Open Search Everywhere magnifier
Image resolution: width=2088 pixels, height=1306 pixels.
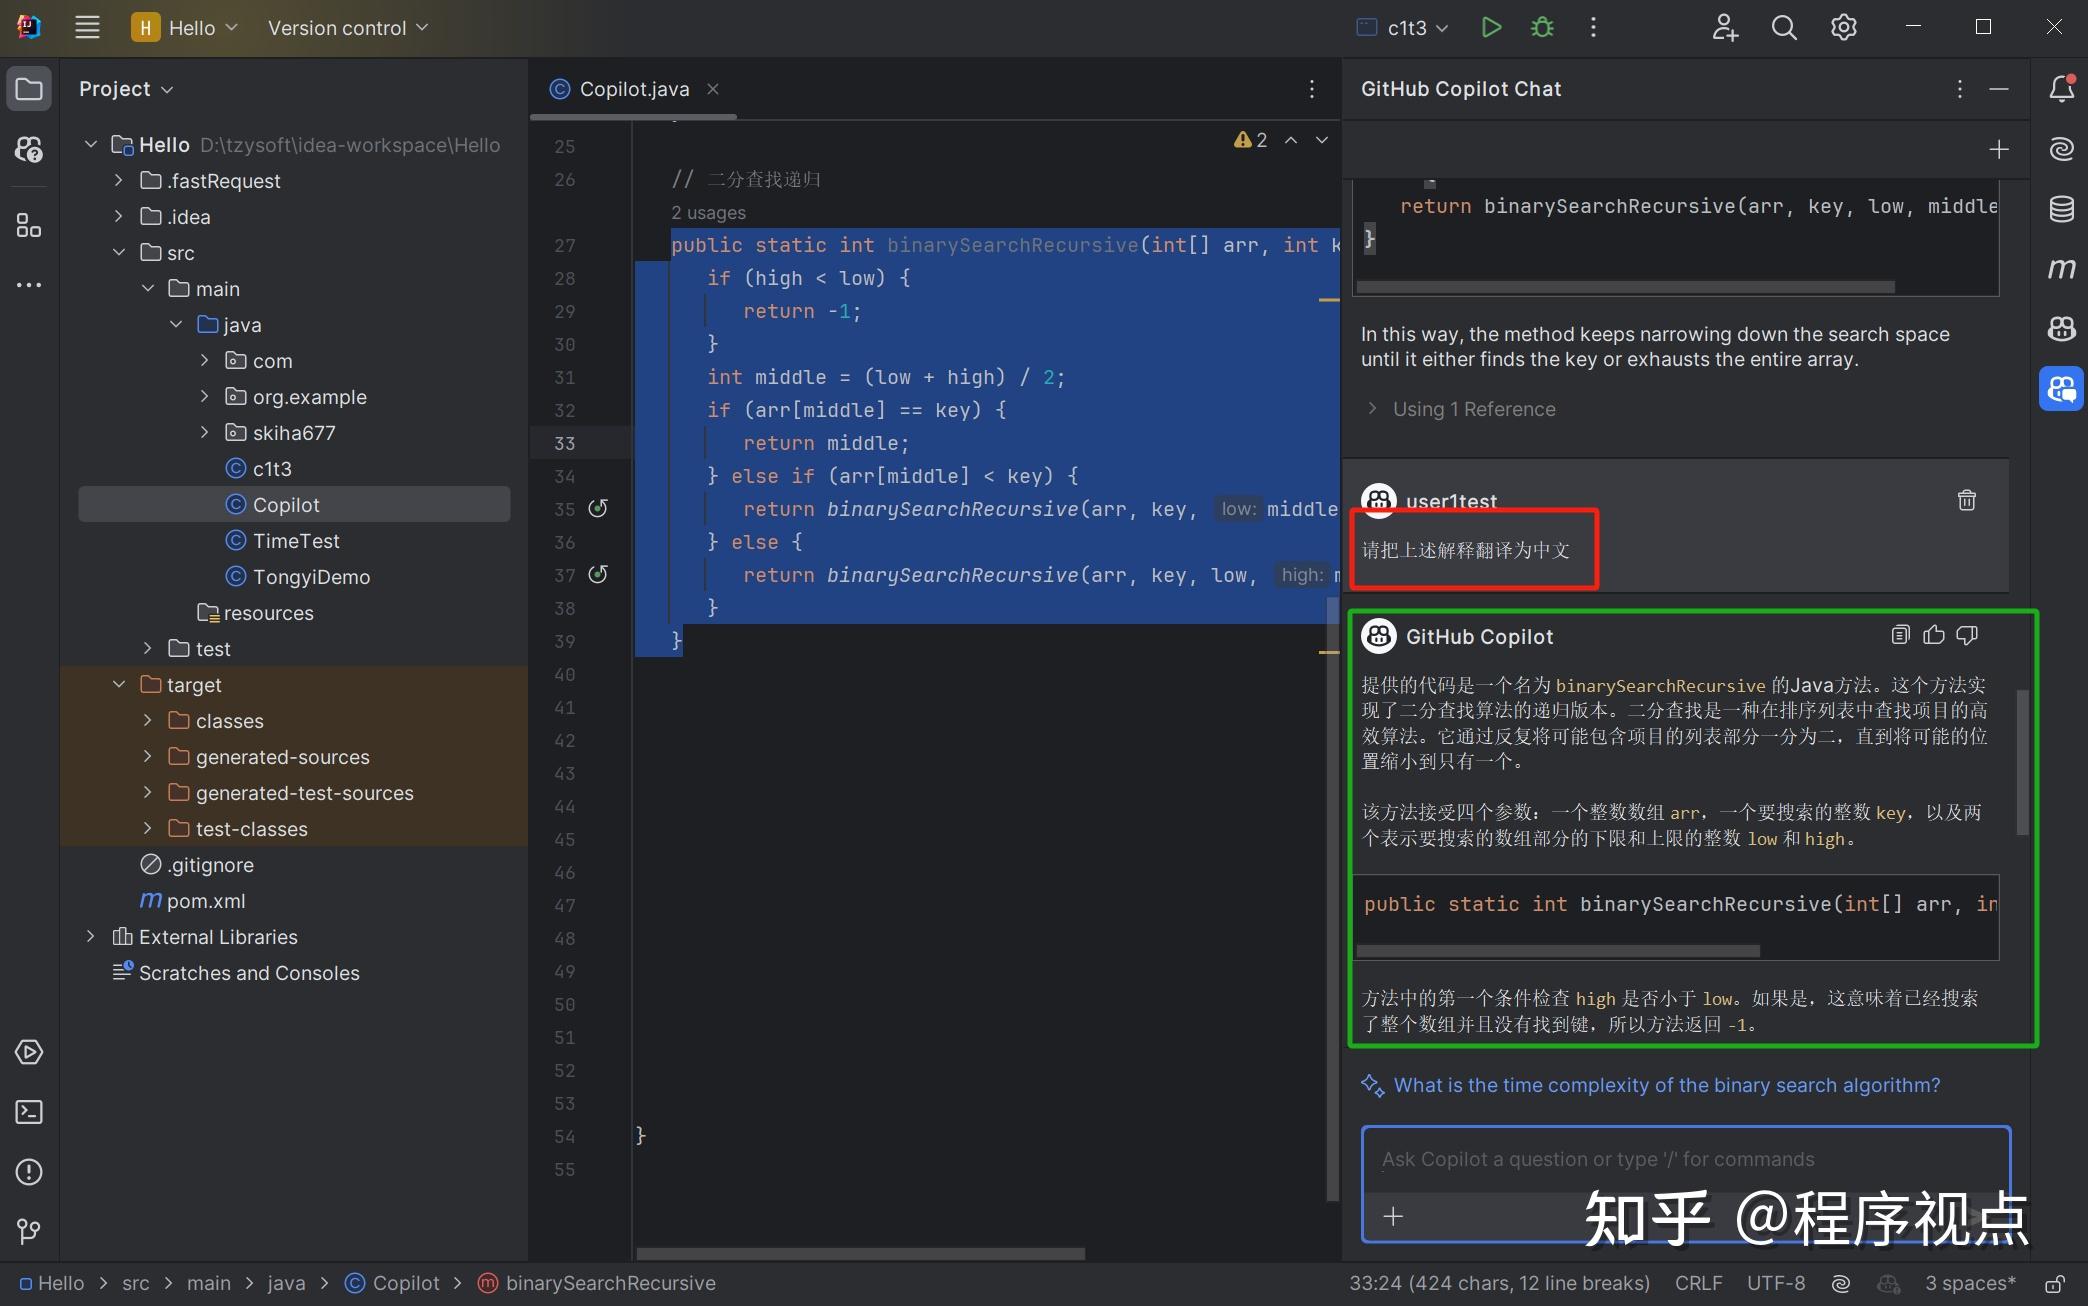click(x=1783, y=27)
